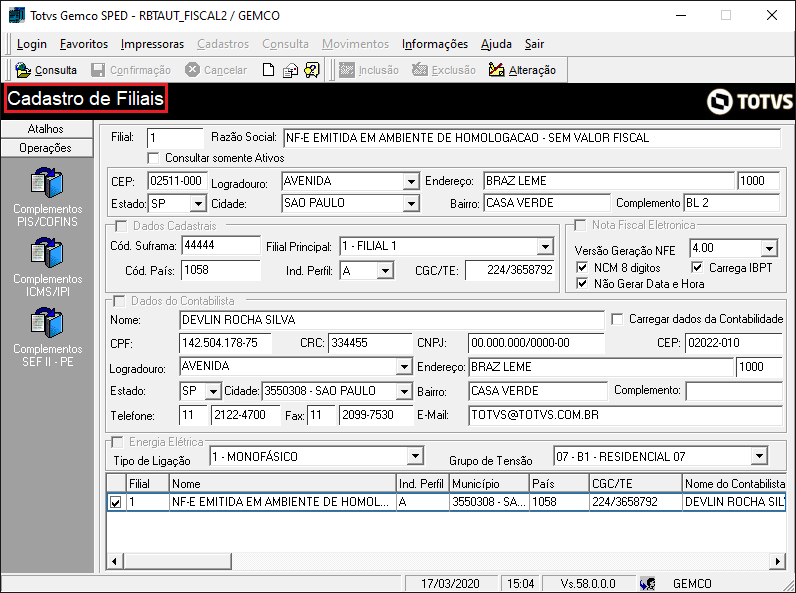
Task: Click the grid scroll left arrow
Action: pos(114,561)
